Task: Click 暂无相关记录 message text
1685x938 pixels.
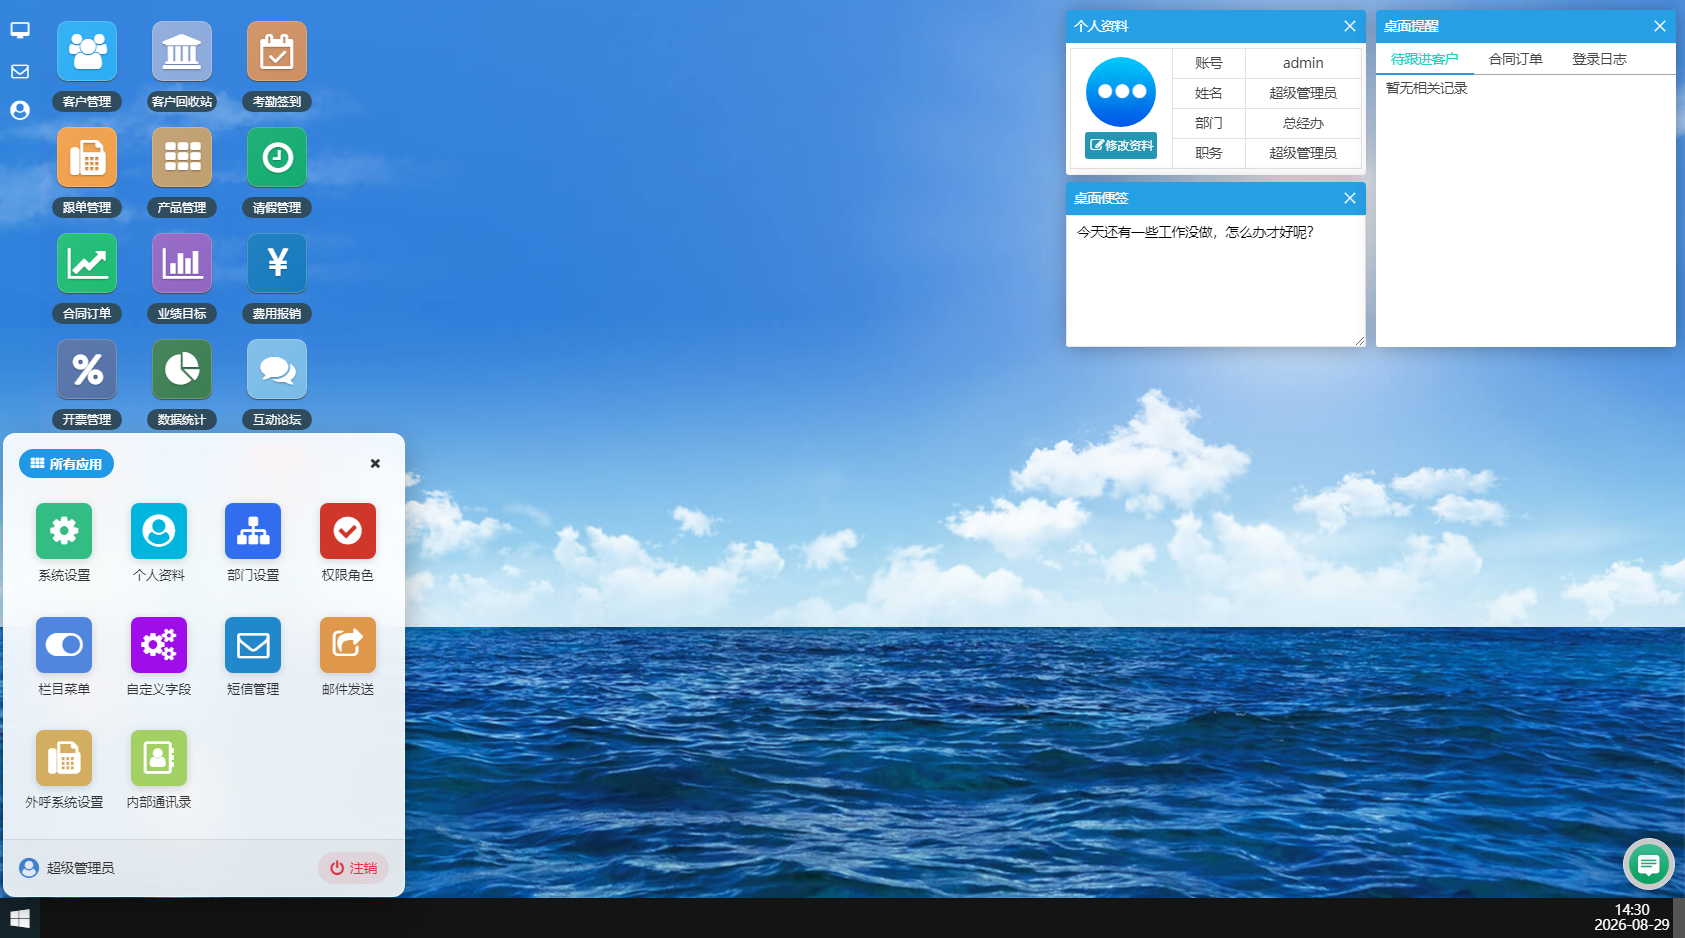Action: point(1427,88)
